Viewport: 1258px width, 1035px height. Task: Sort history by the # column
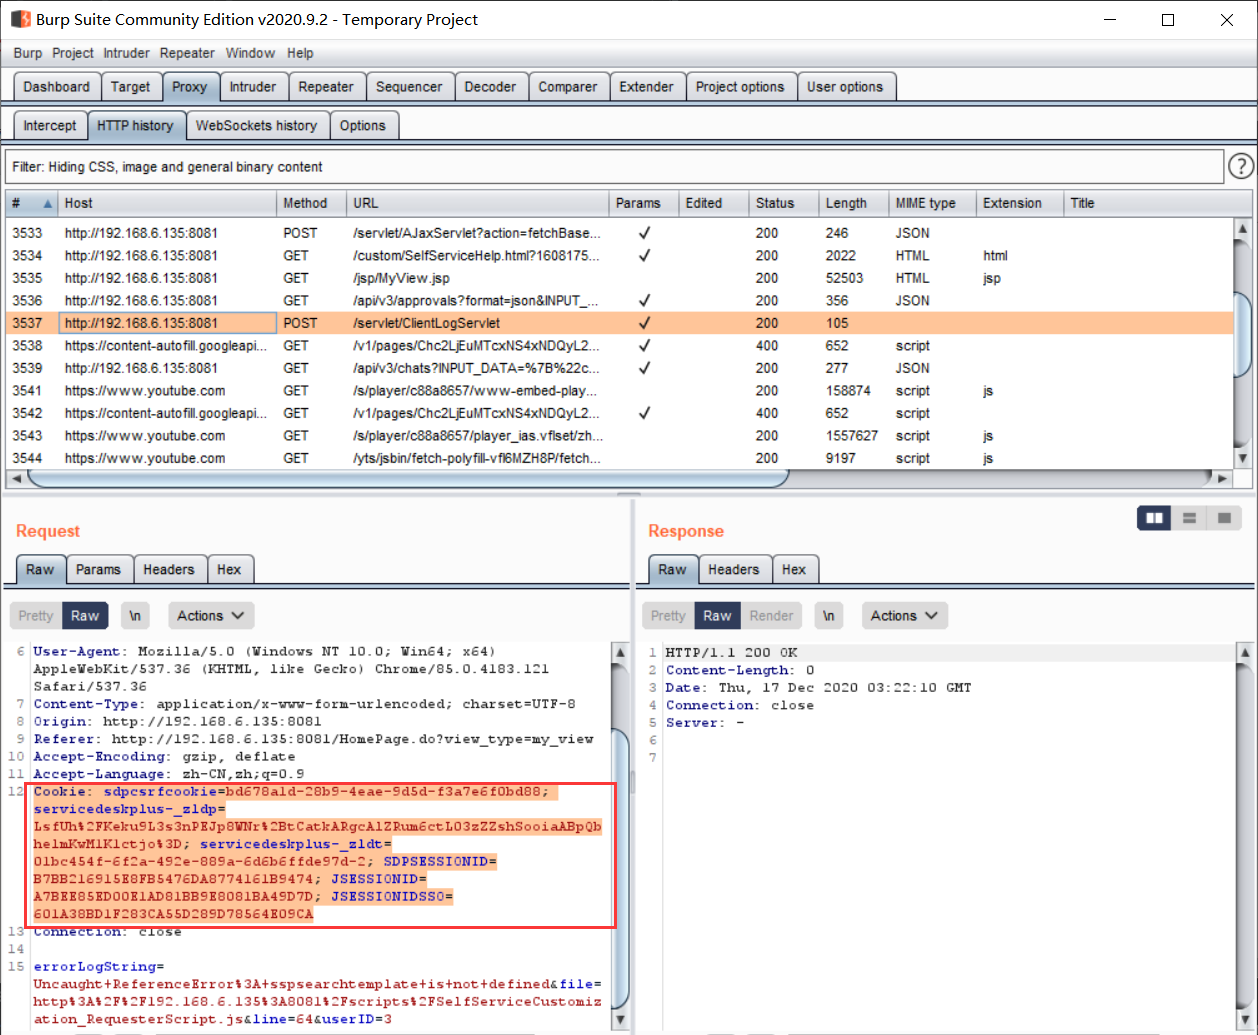(31, 203)
